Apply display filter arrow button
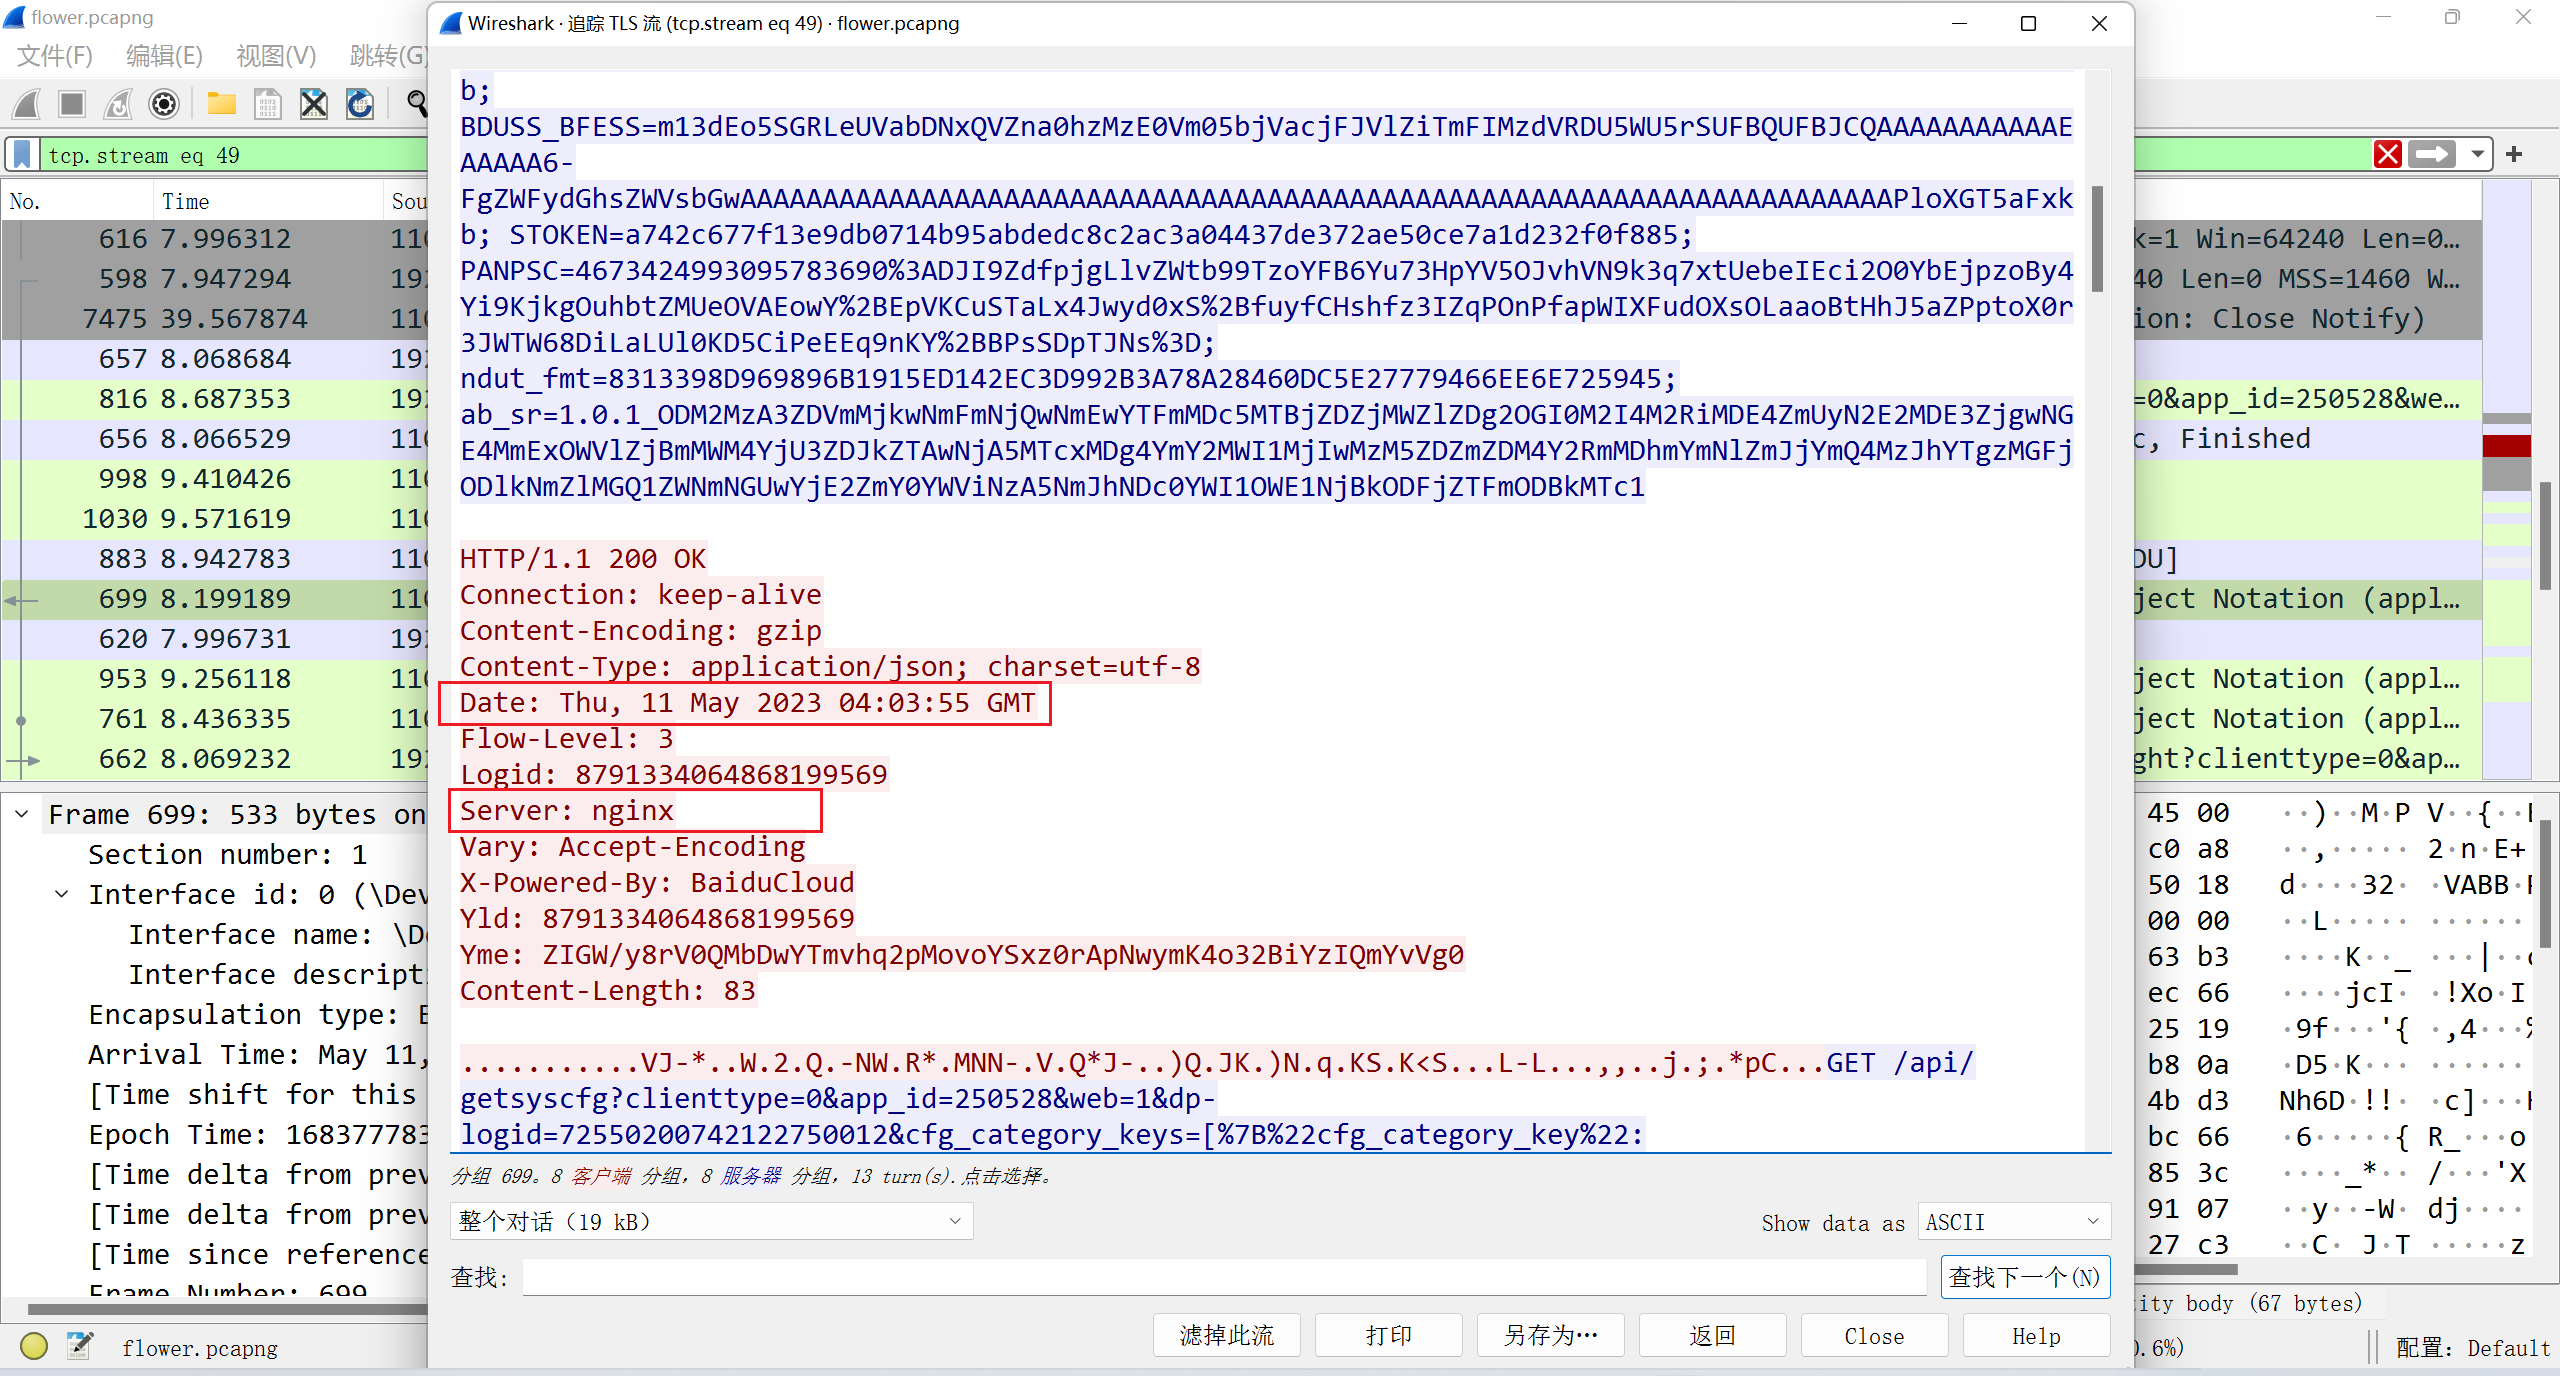This screenshot has height=1376, width=2560. click(x=2432, y=154)
